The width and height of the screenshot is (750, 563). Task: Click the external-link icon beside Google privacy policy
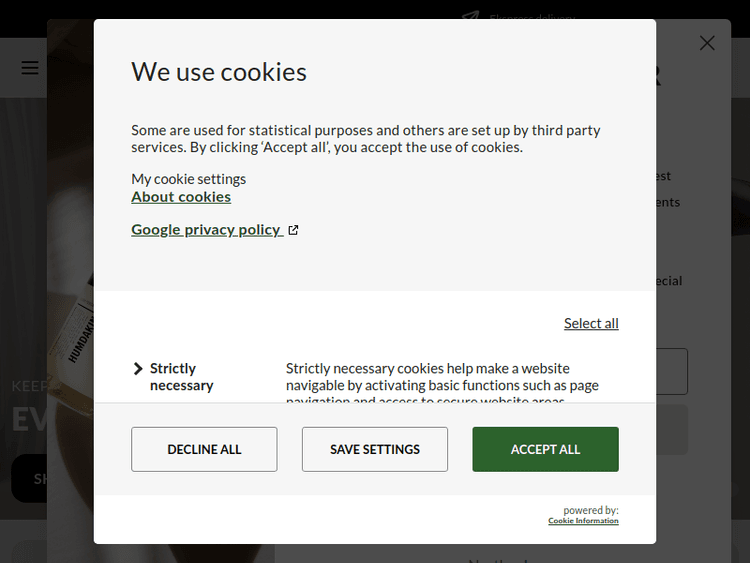[293, 230]
